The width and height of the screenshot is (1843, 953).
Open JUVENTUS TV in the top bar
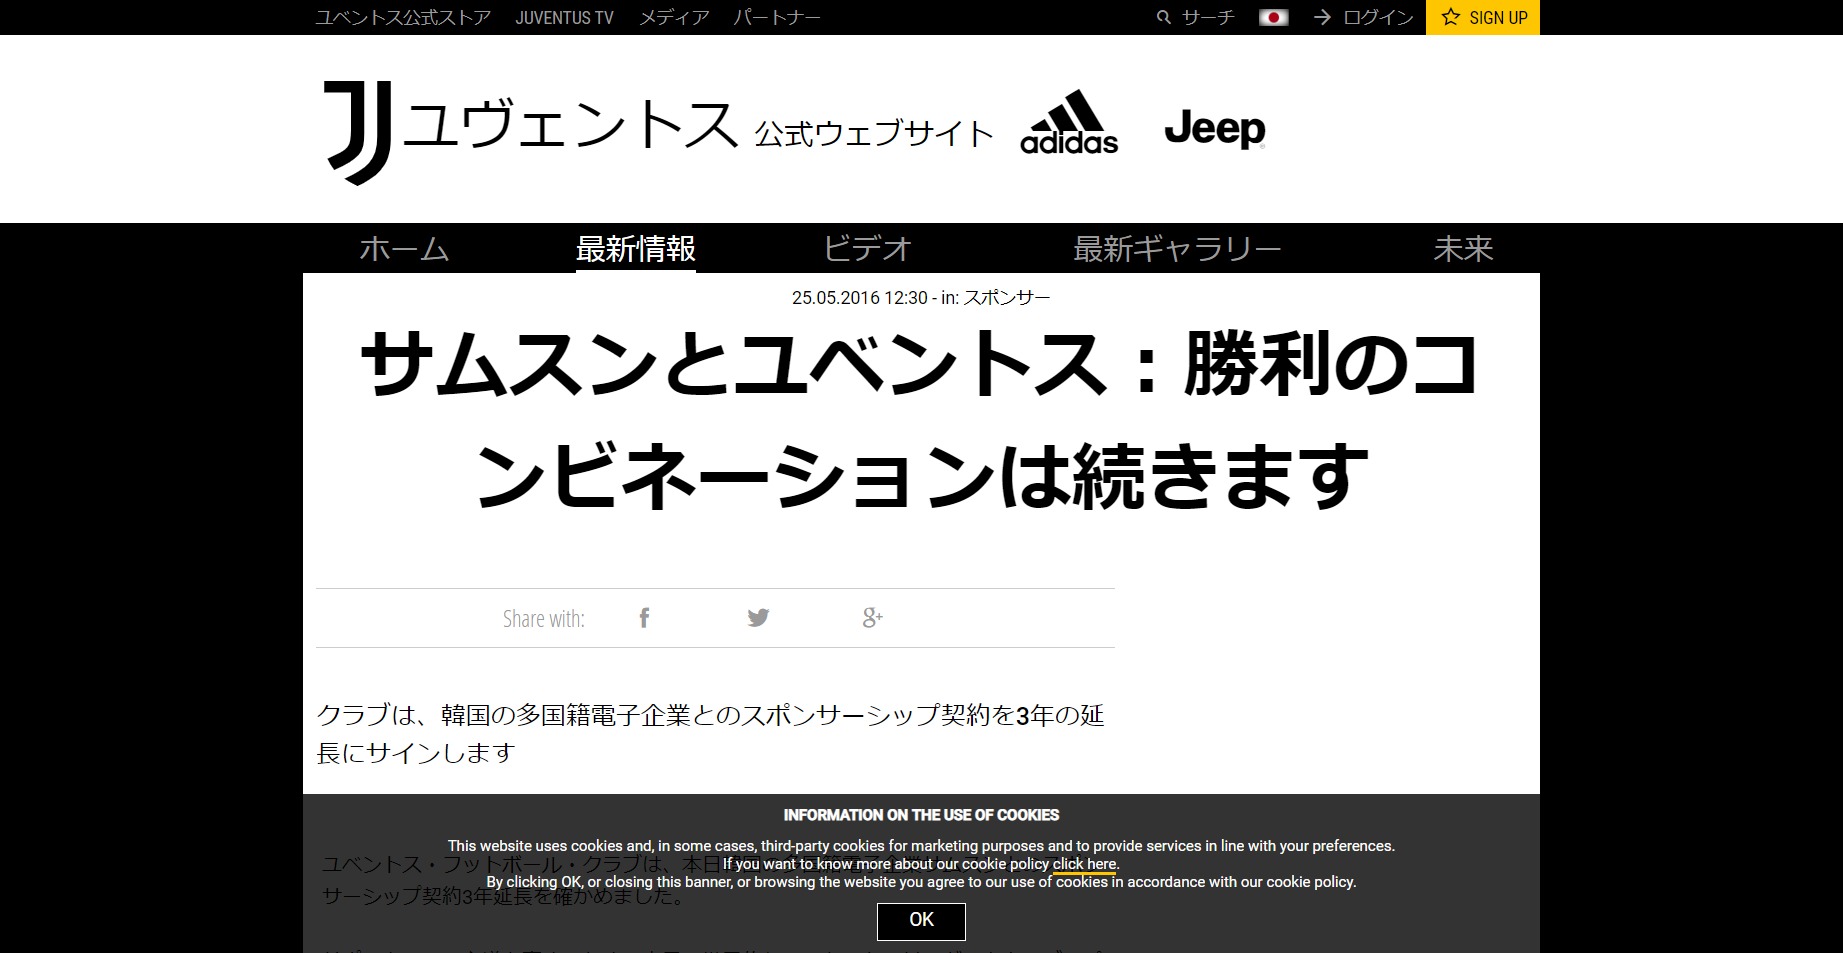click(x=564, y=17)
